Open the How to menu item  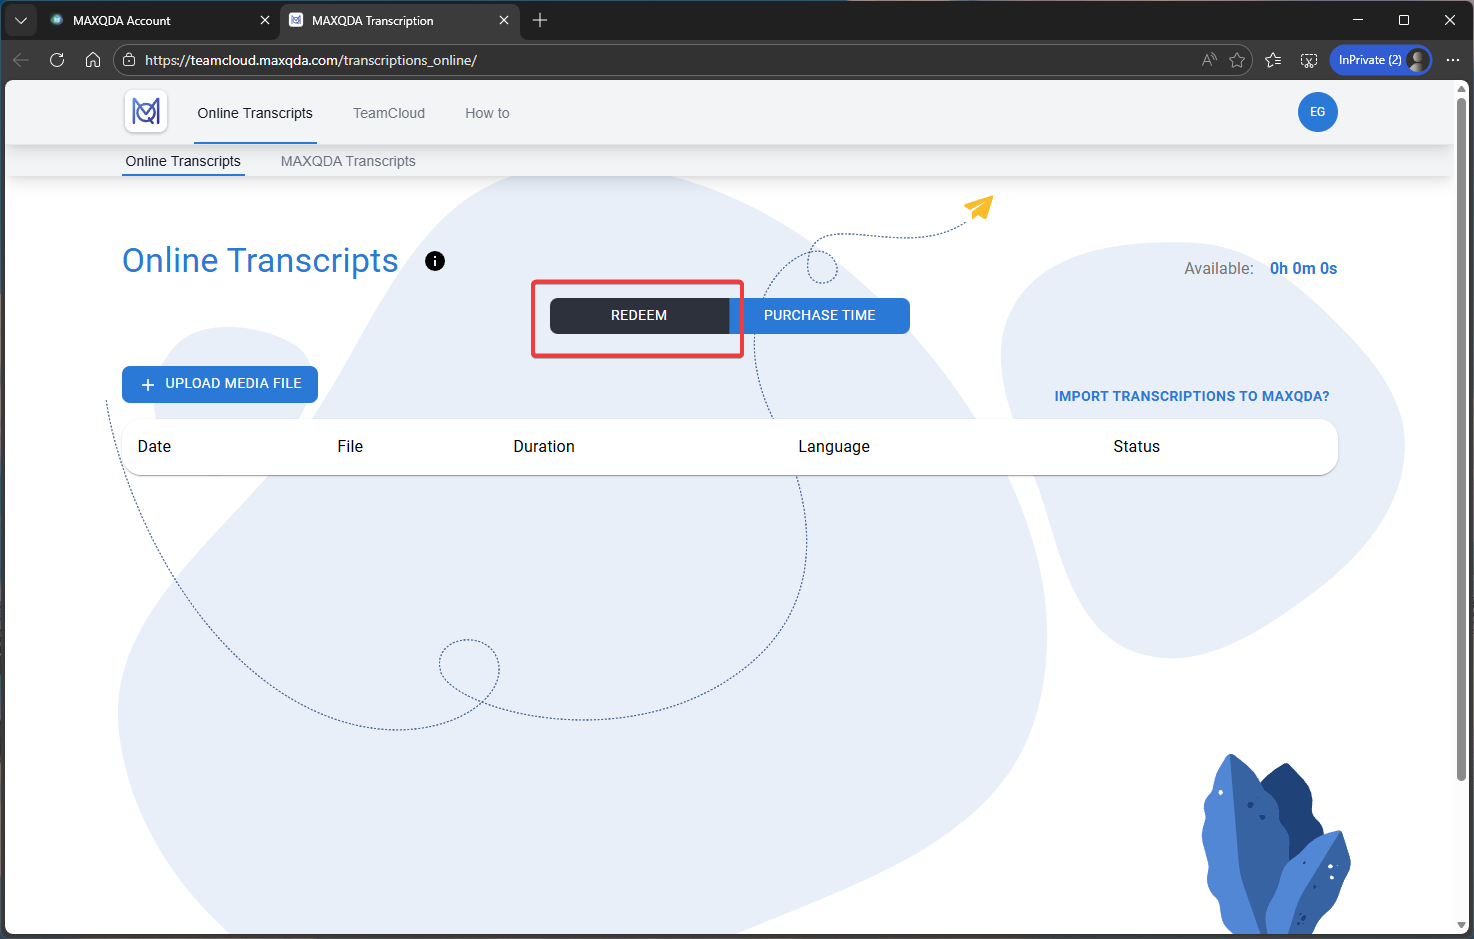[x=487, y=113]
